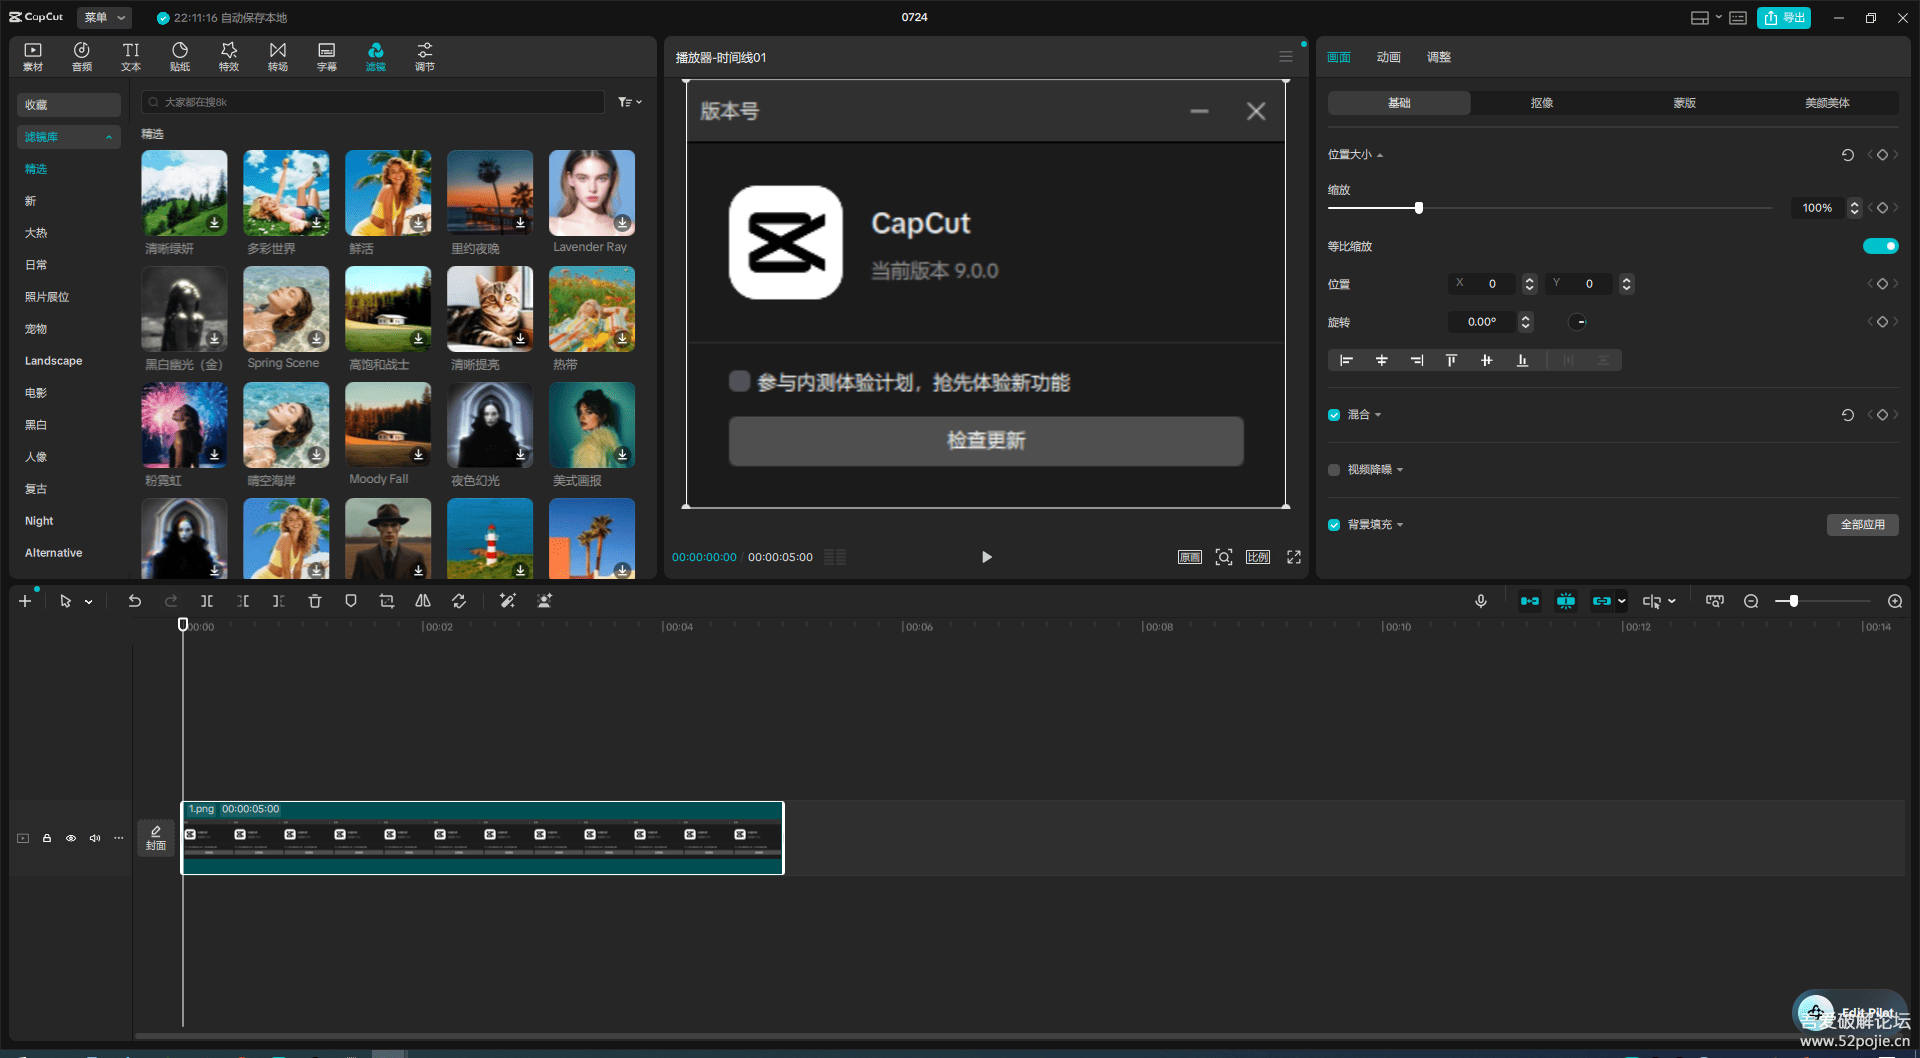Zoom in the timeline with plus magnifier
Viewport: 1920px width, 1058px height.
1895,601
